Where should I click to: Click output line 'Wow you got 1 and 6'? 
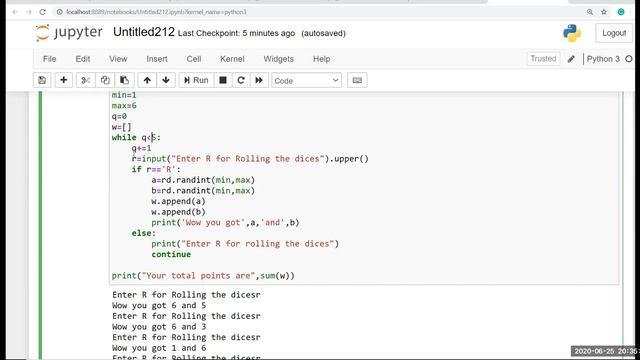[x=159, y=348]
